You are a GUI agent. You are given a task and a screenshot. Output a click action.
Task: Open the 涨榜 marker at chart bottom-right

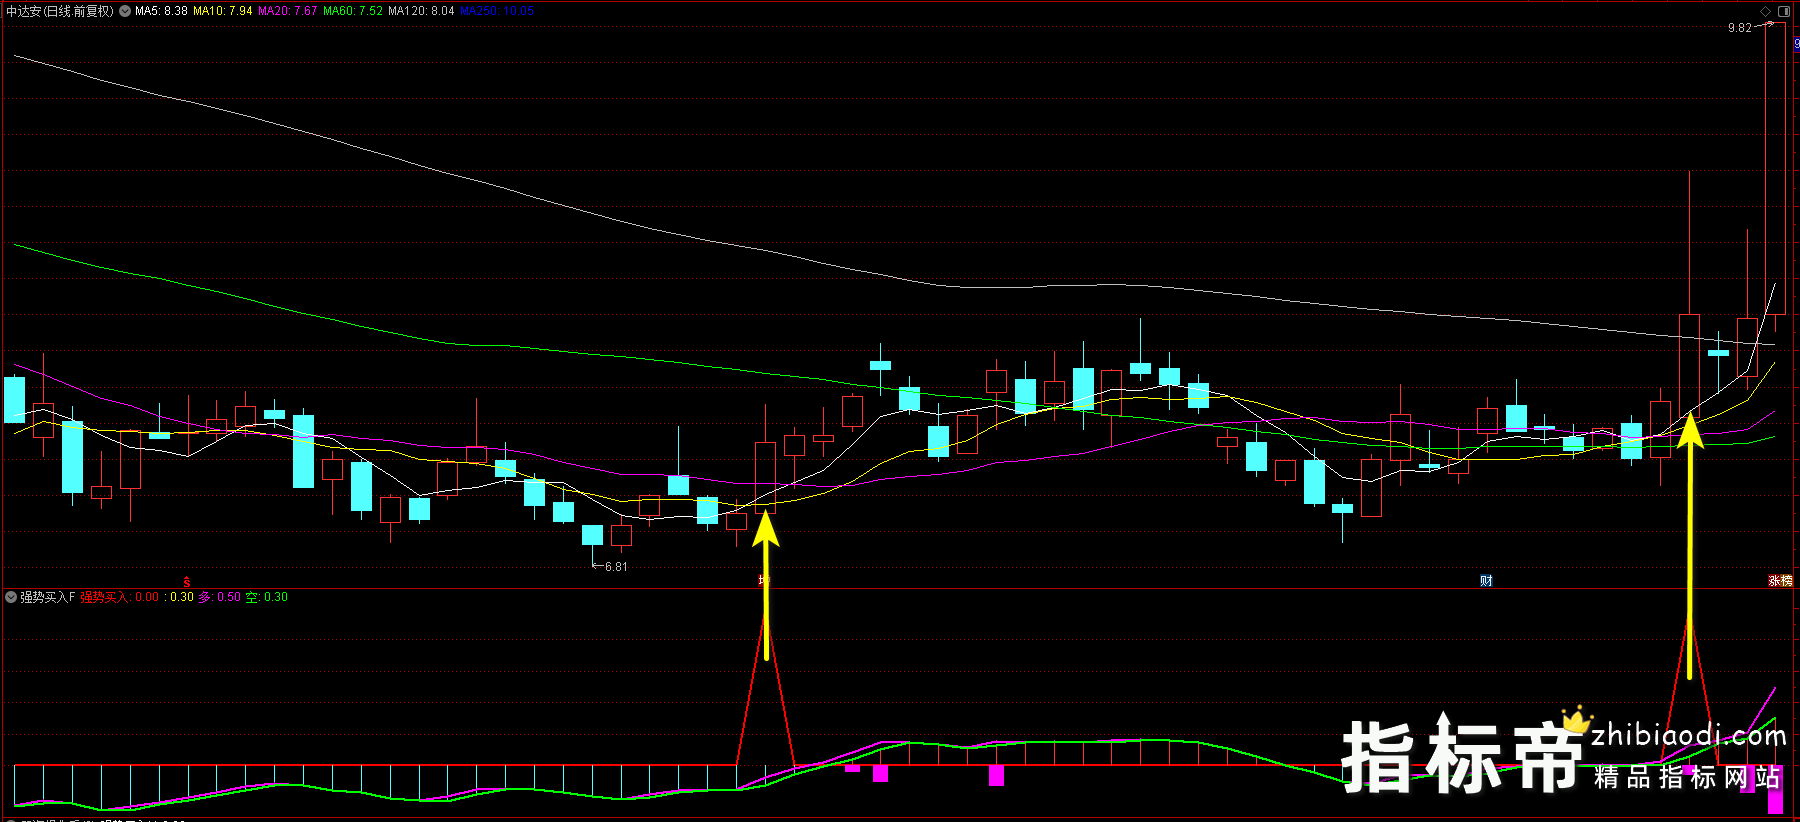[1780, 581]
